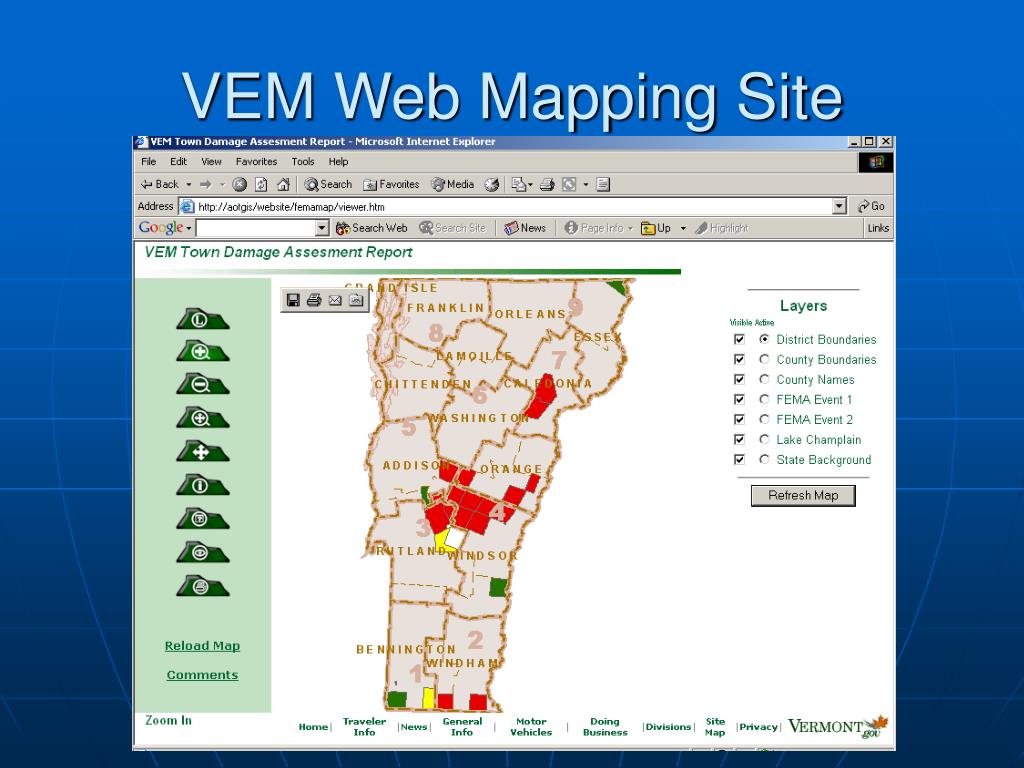Screen dimensions: 1024x768
Task: Click the picture icon on map toolbar
Action: (356, 300)
